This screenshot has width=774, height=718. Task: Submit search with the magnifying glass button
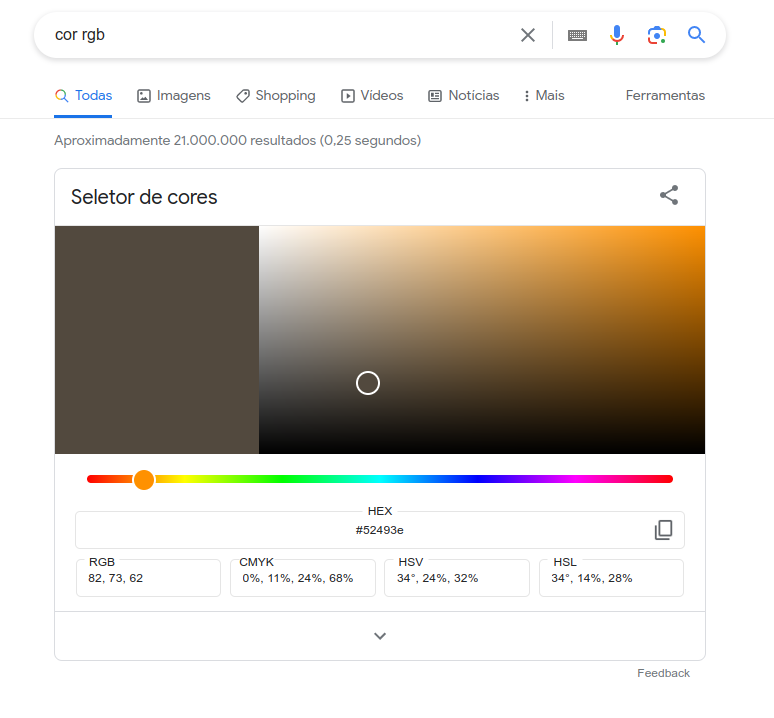pyautogui.click(x=696, y=35)
